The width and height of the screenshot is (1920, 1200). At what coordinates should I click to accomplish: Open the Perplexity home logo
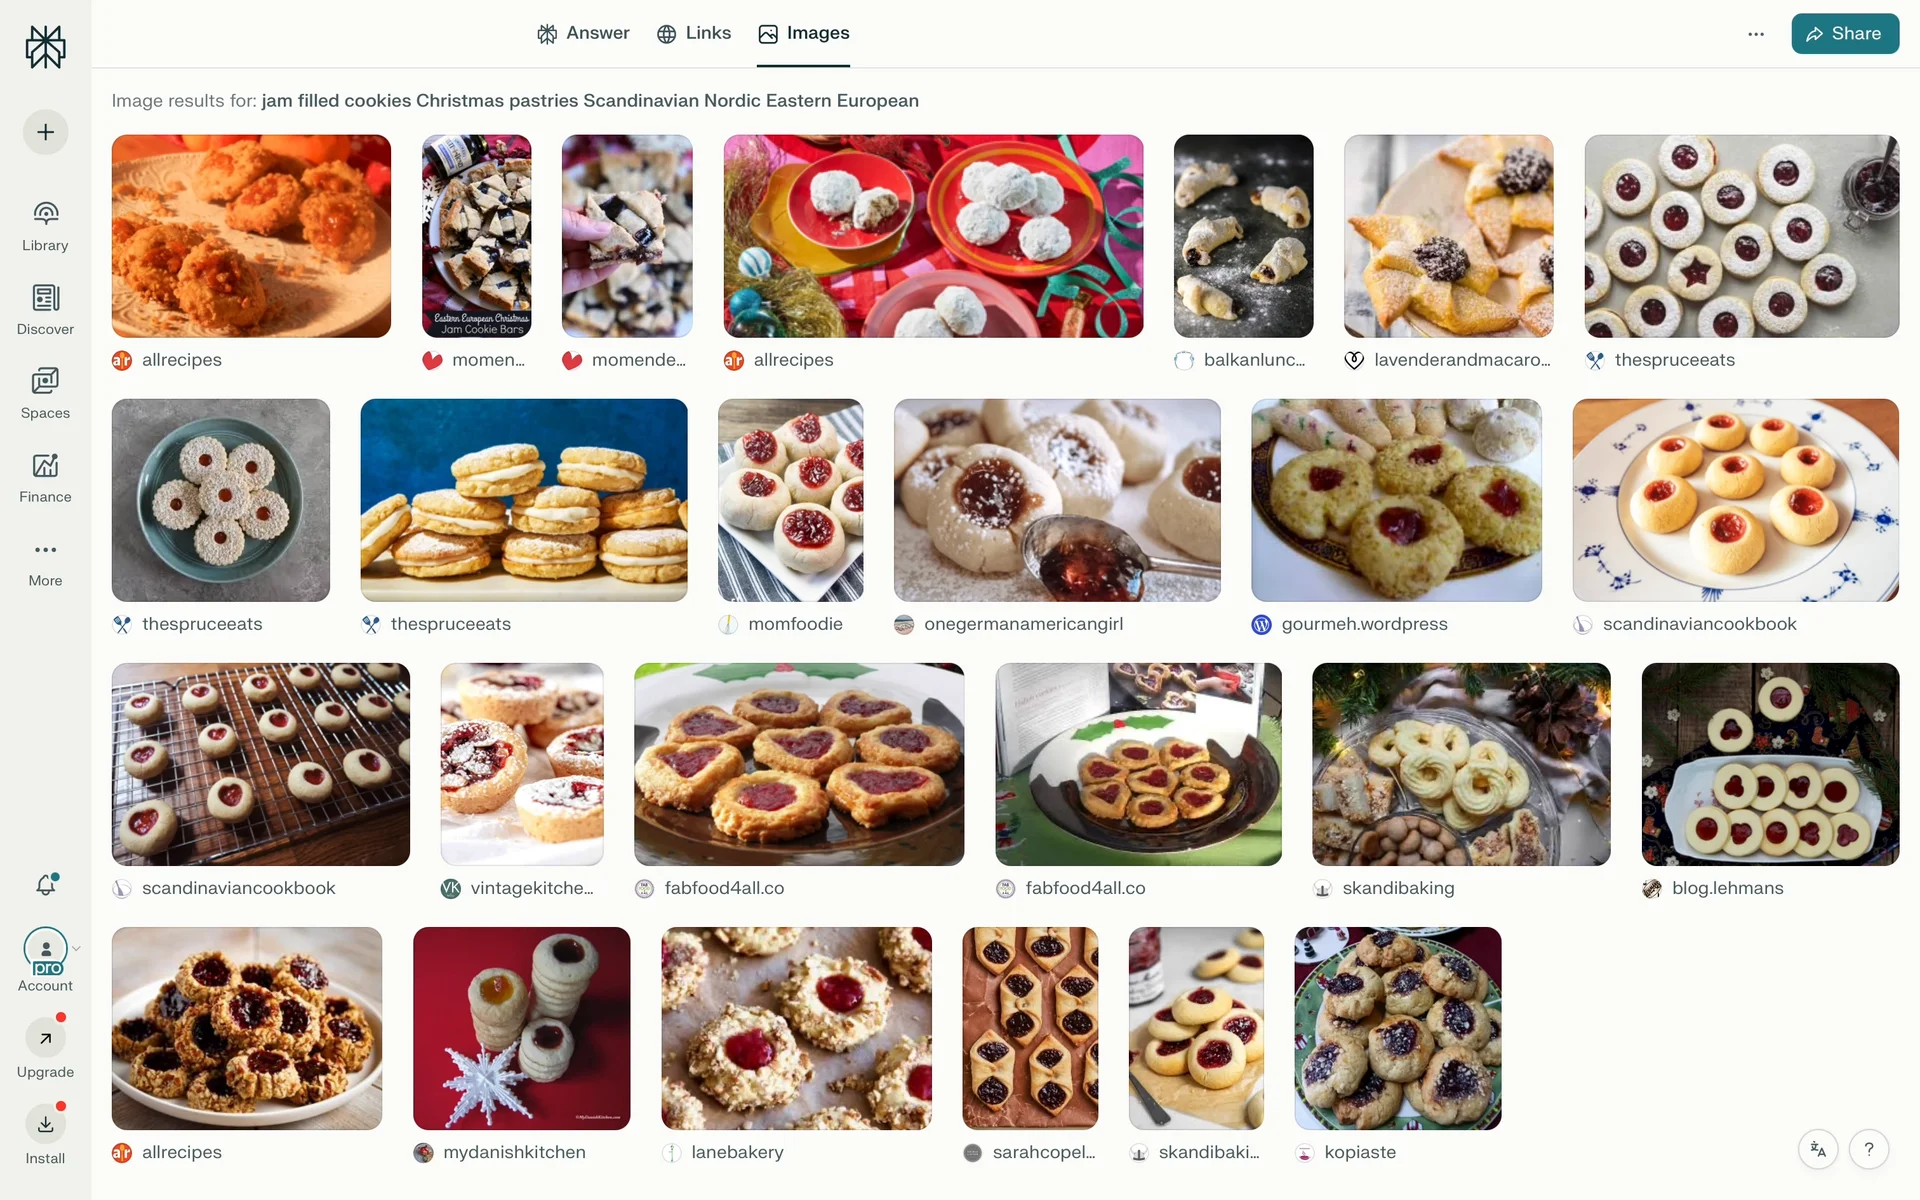[x=45, y=47]
